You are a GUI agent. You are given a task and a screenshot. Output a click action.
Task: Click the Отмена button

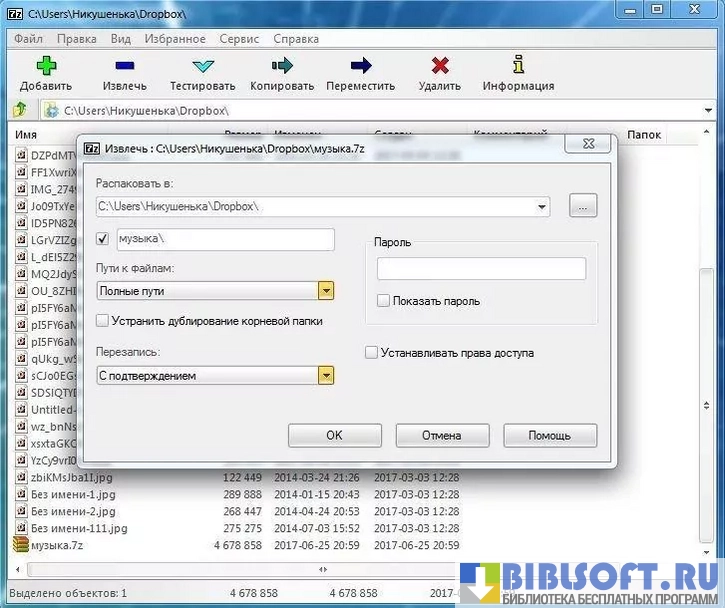point(442,435)
